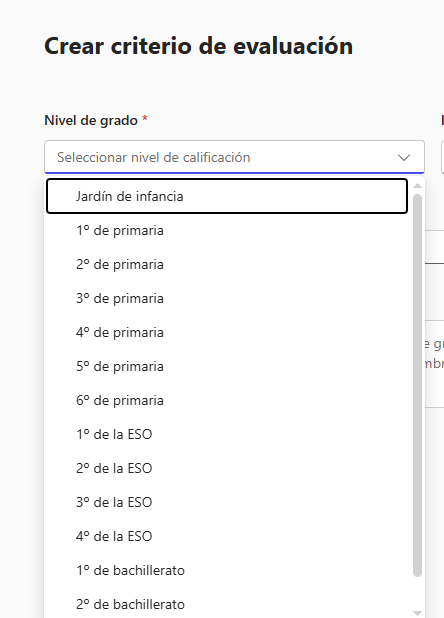Screen dimensions: 444x618
Task: Choose 4º de primaria option
Action: coord(227,332)
